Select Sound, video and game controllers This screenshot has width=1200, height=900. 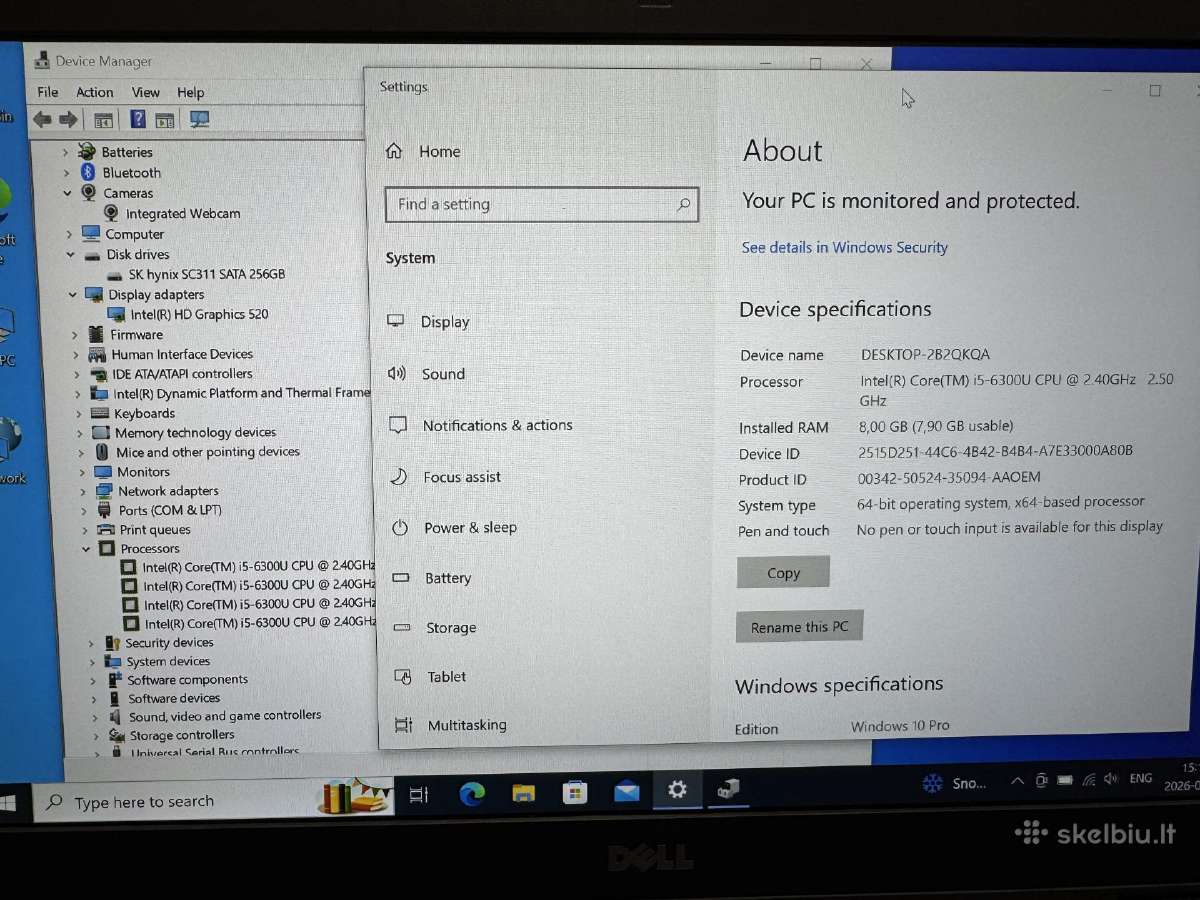coord(224,716)
